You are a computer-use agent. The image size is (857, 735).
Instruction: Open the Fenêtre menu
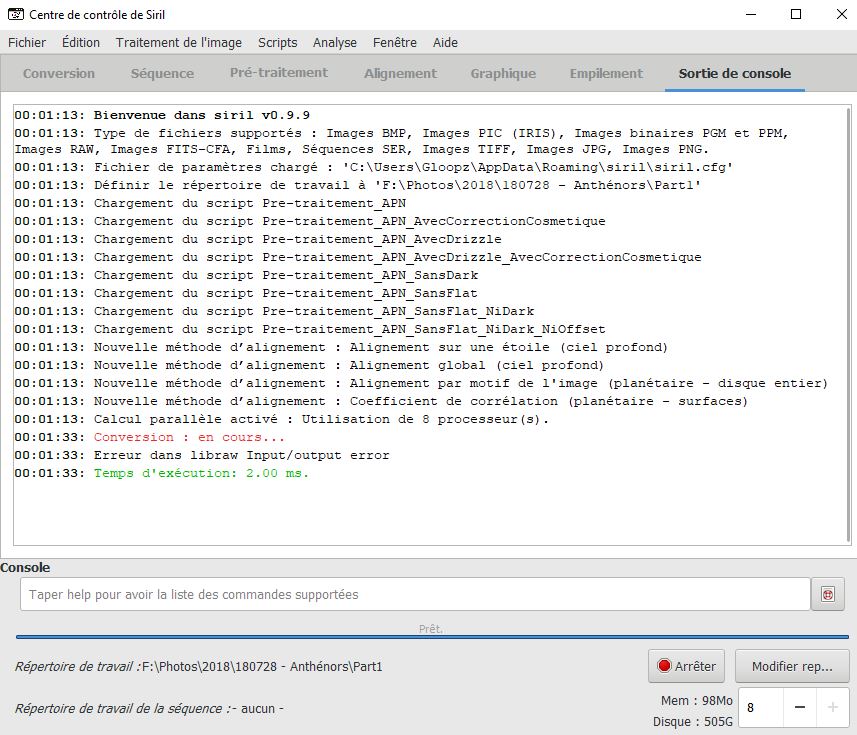point(395,43)
